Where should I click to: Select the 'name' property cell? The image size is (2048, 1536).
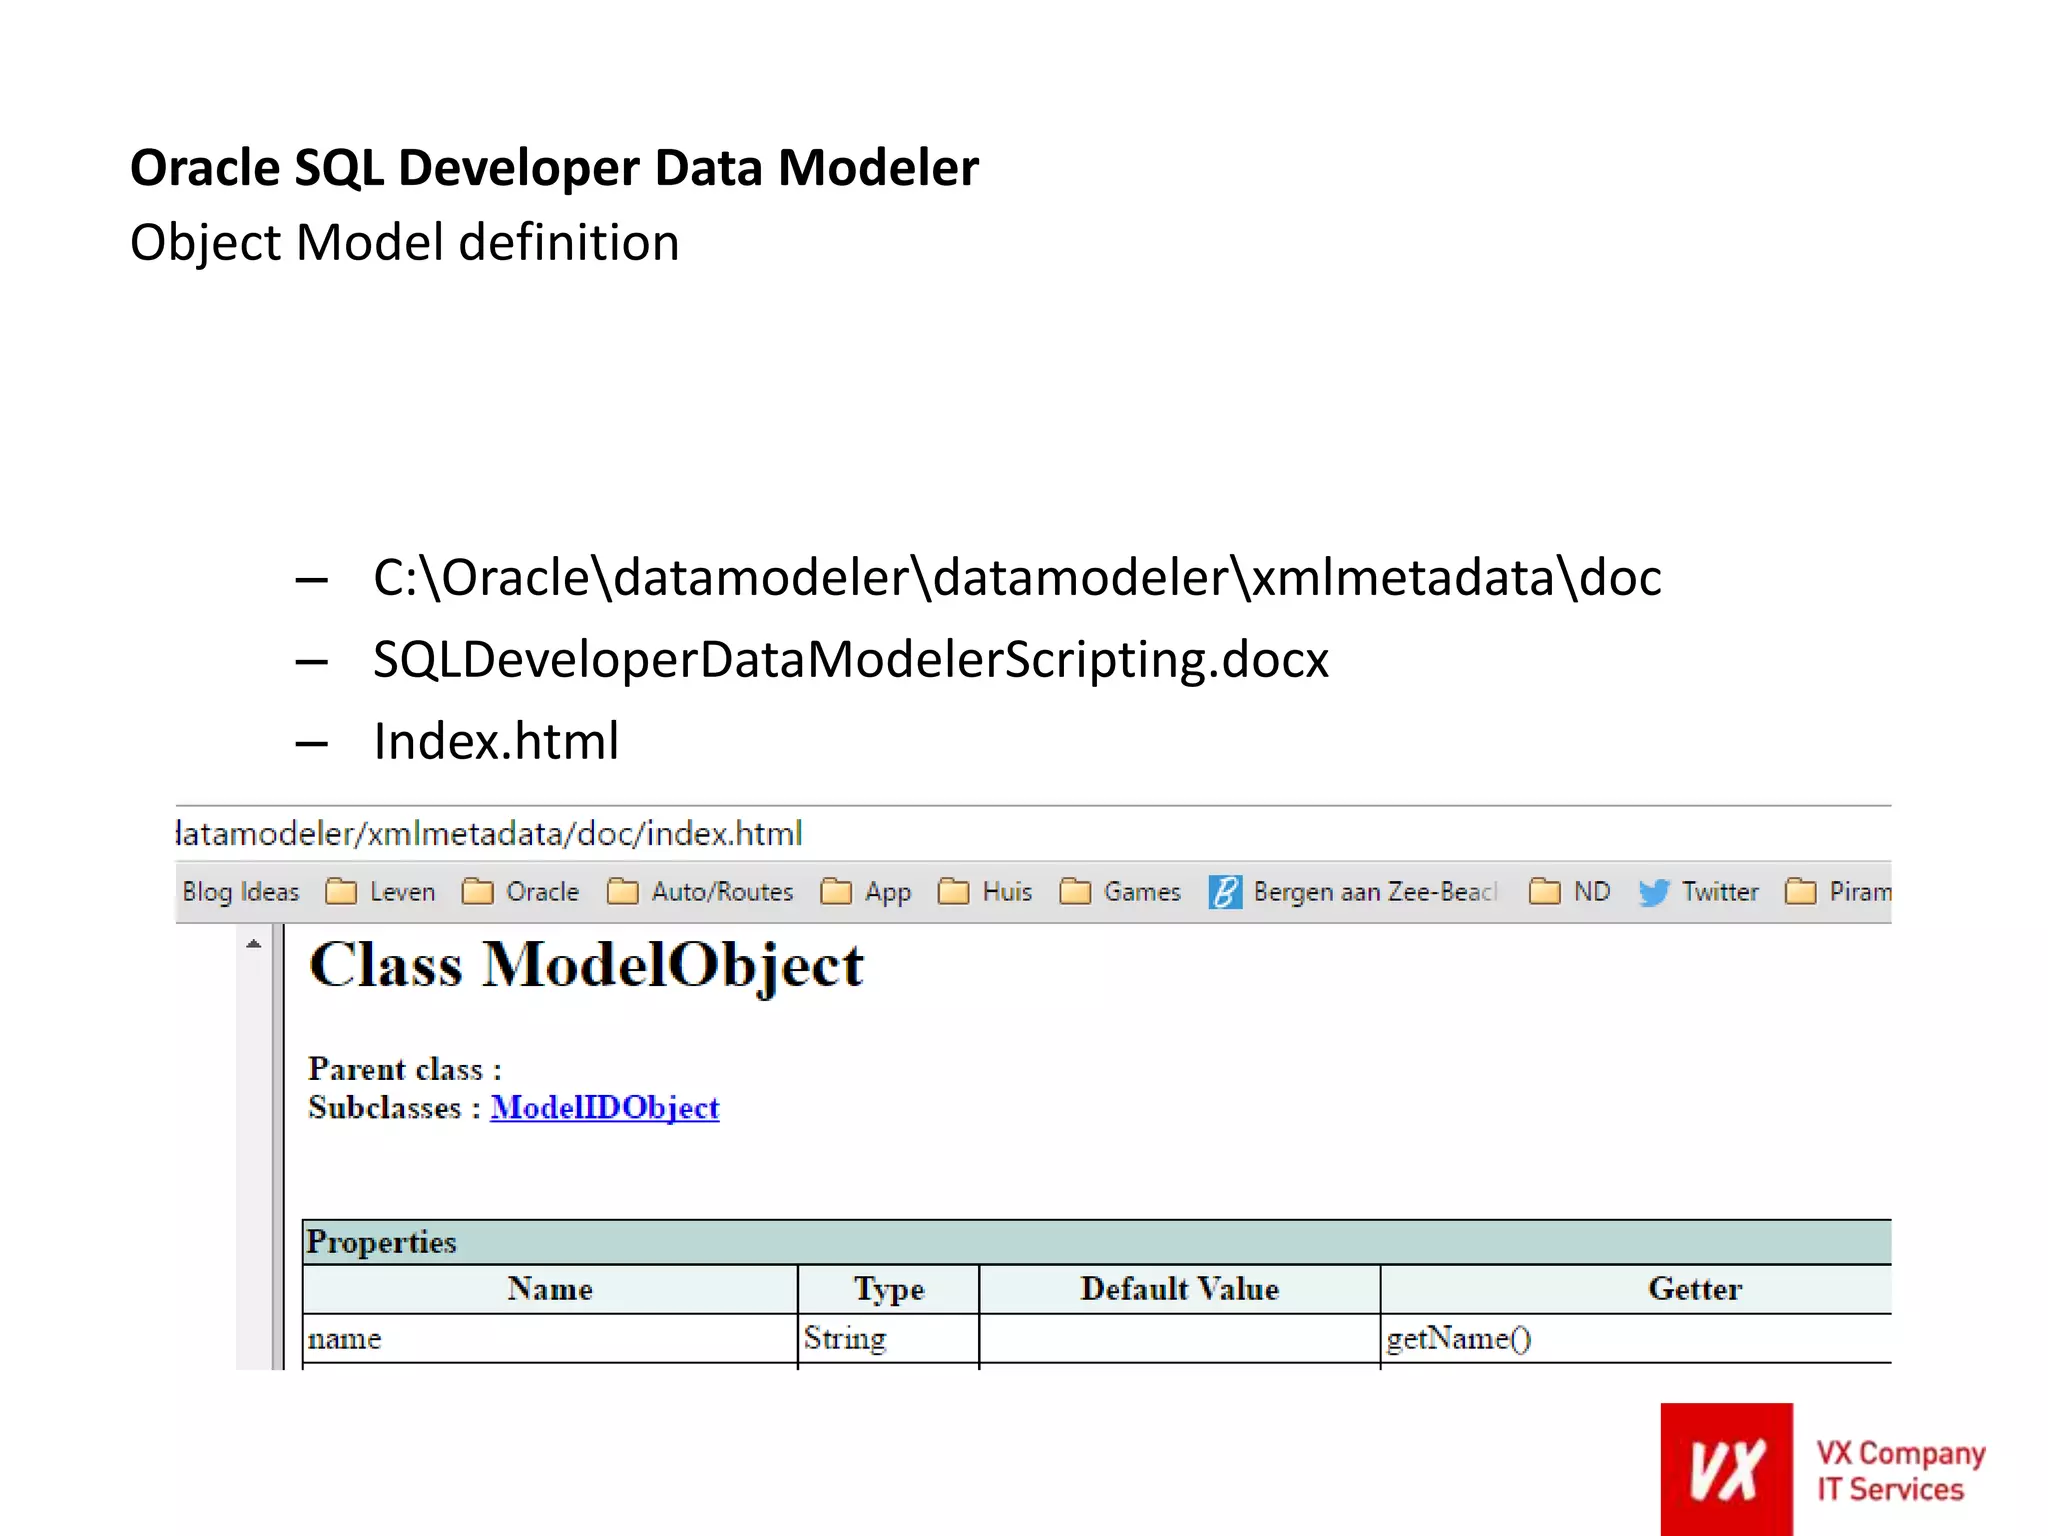pyautogui.click(x=550, y=1338)
